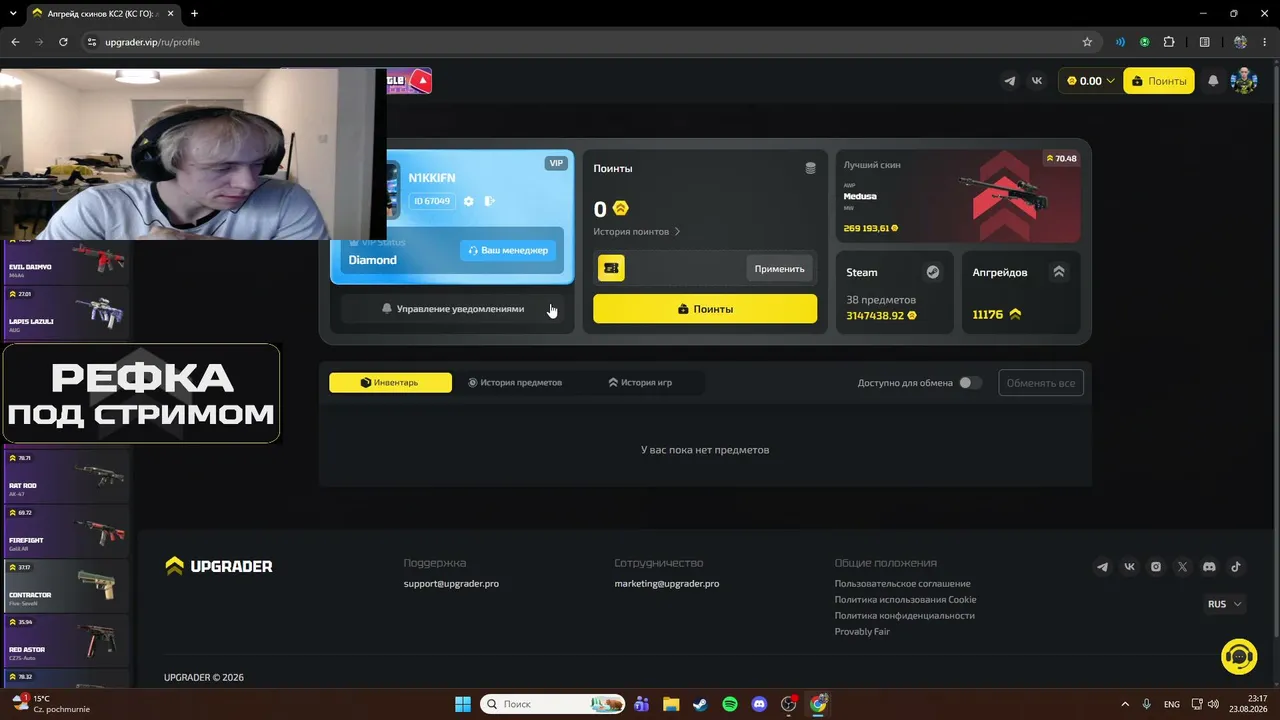This screenshot has width=1280, height=720.
Task: Open Steam from the taskbar
Action: (x=700, y=704)
